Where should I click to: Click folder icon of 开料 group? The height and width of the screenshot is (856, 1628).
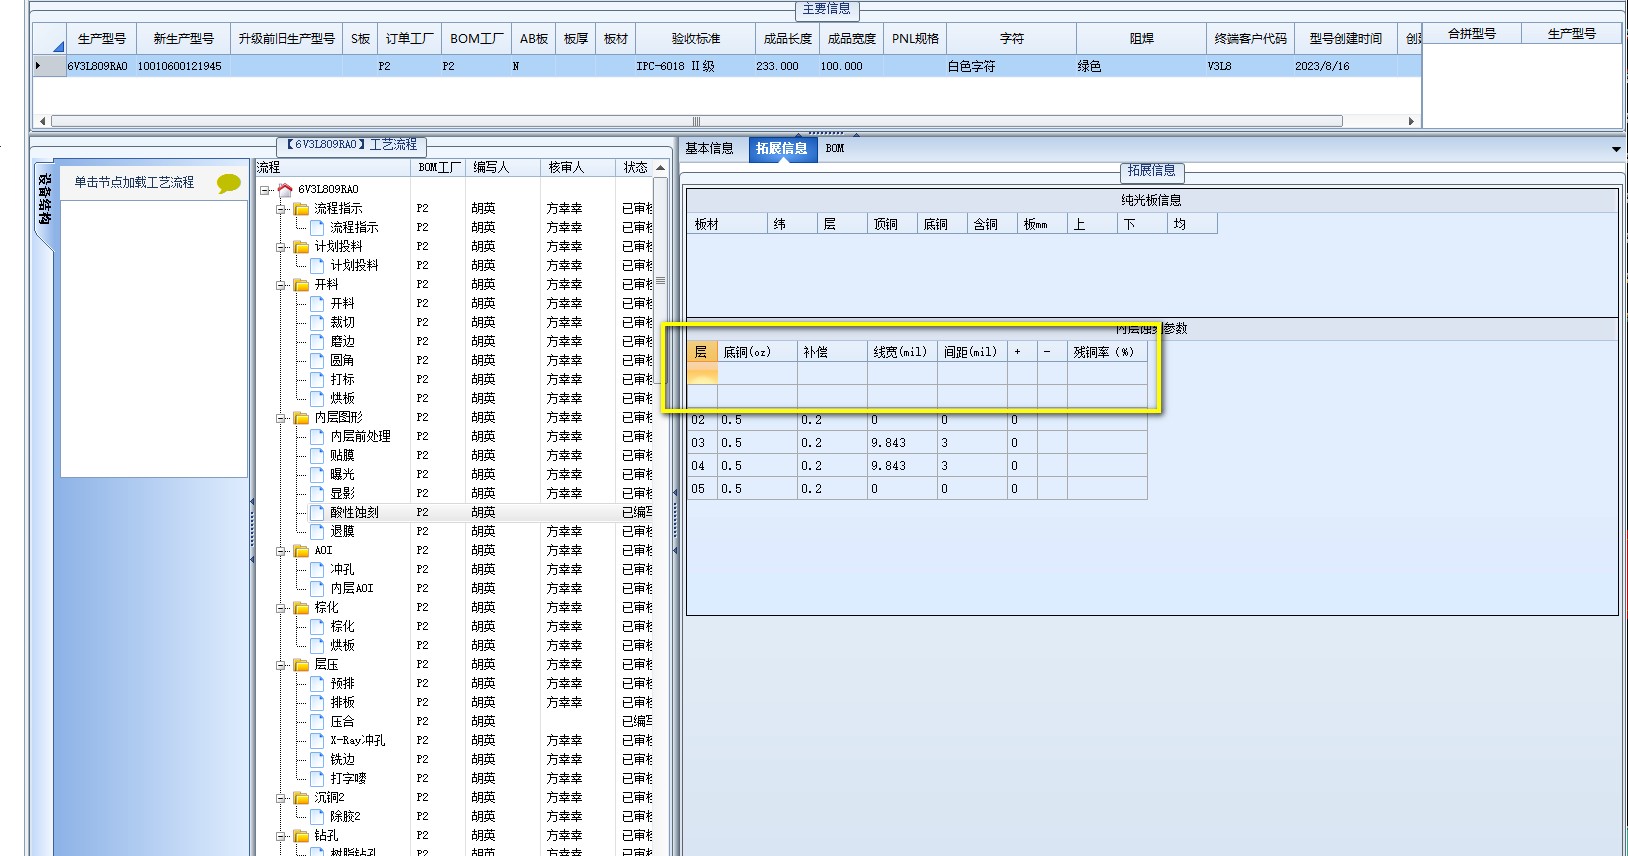(x=301, y=284)
